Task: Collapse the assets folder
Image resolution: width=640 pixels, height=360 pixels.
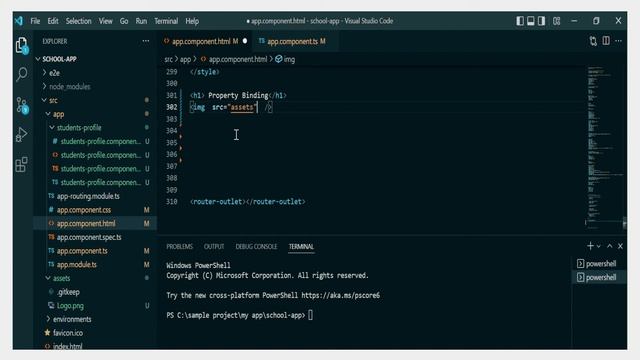Action: (95, 278)
